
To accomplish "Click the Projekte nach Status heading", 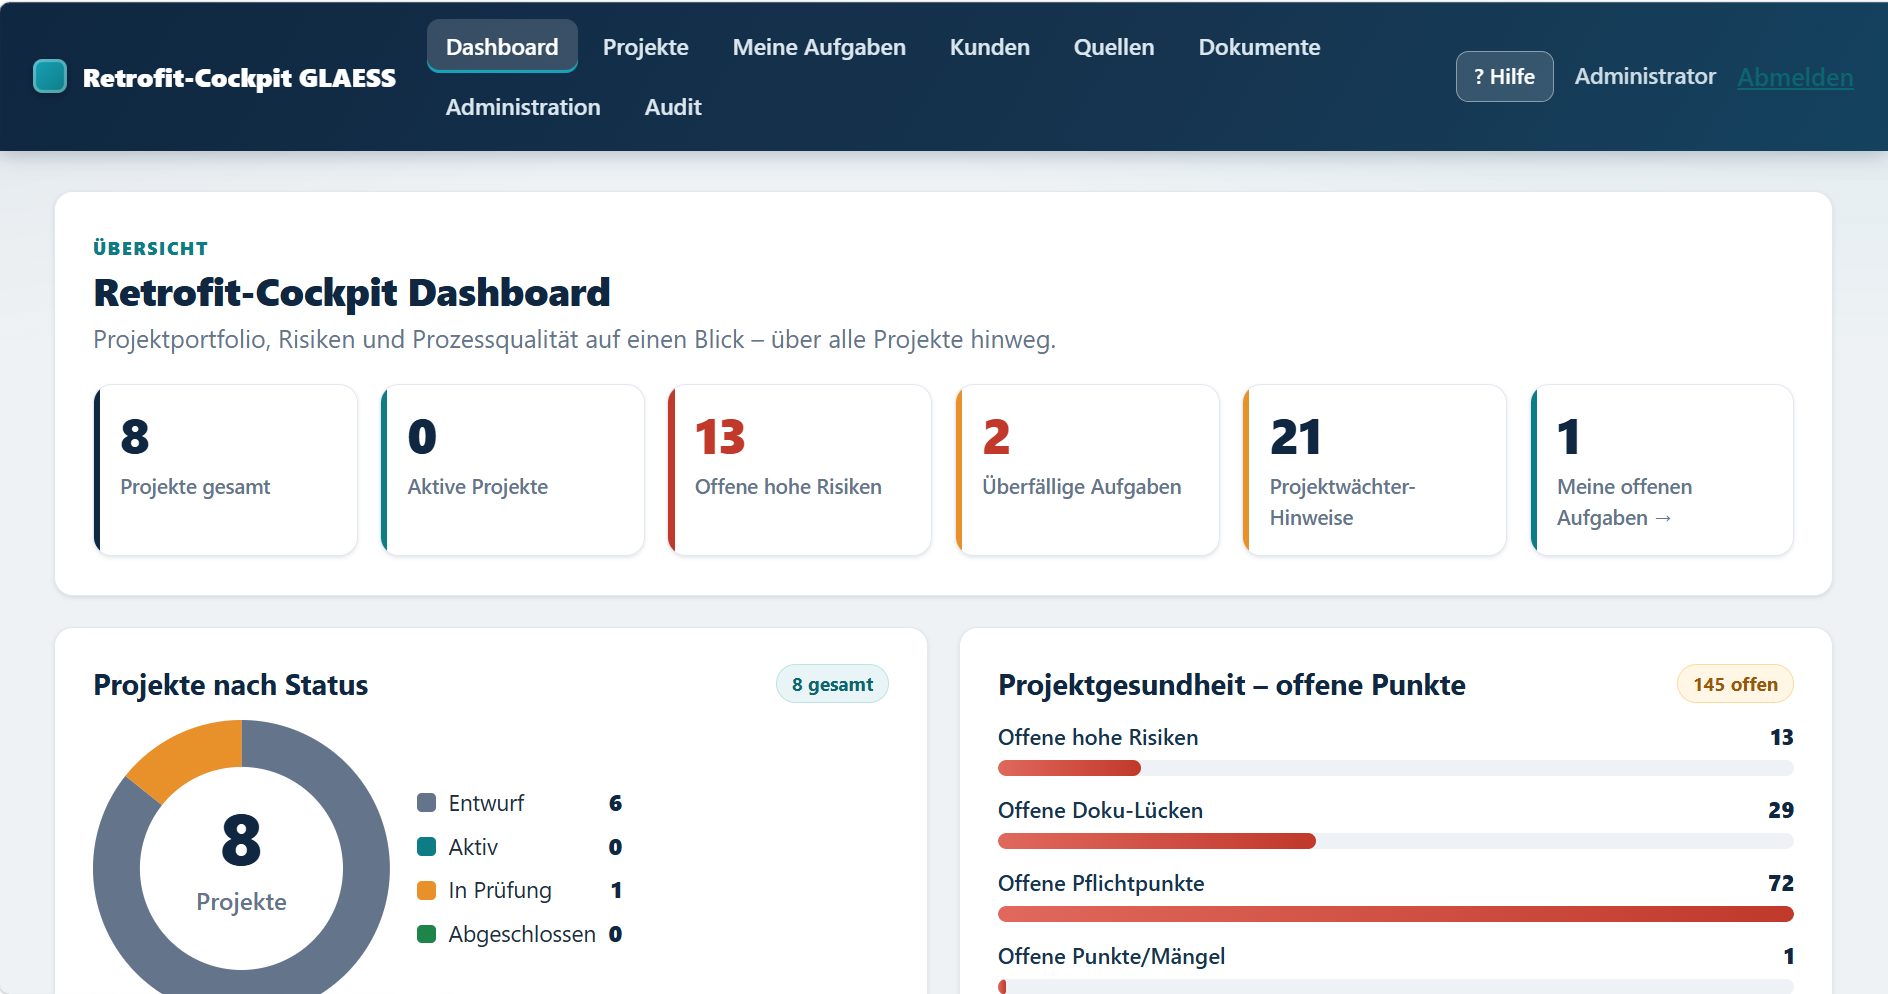I will [x=231, y=685].
